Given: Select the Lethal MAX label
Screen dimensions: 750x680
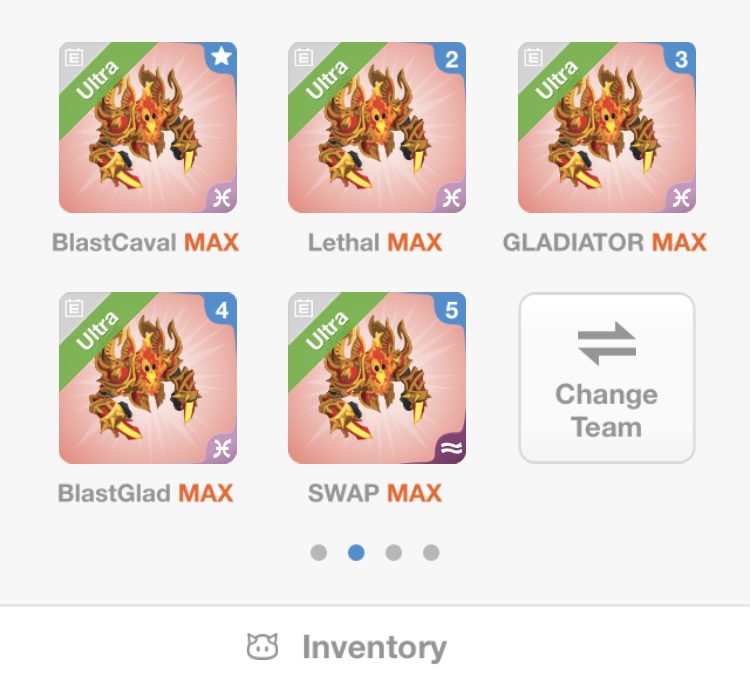Looking at the screenshot, I should (x=375, y=242).
